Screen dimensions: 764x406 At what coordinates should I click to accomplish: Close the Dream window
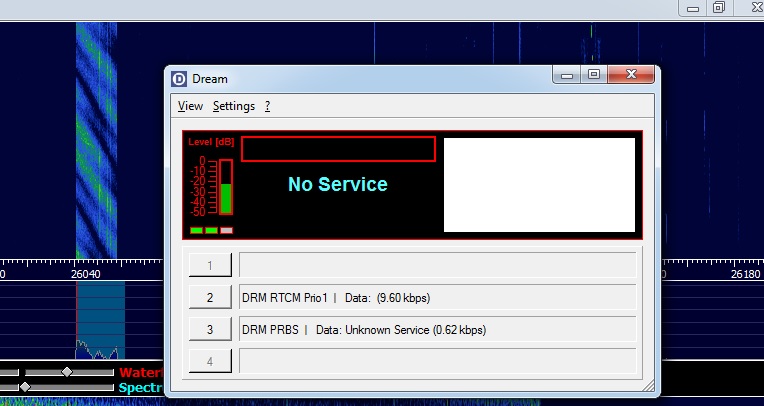[631, 75]
